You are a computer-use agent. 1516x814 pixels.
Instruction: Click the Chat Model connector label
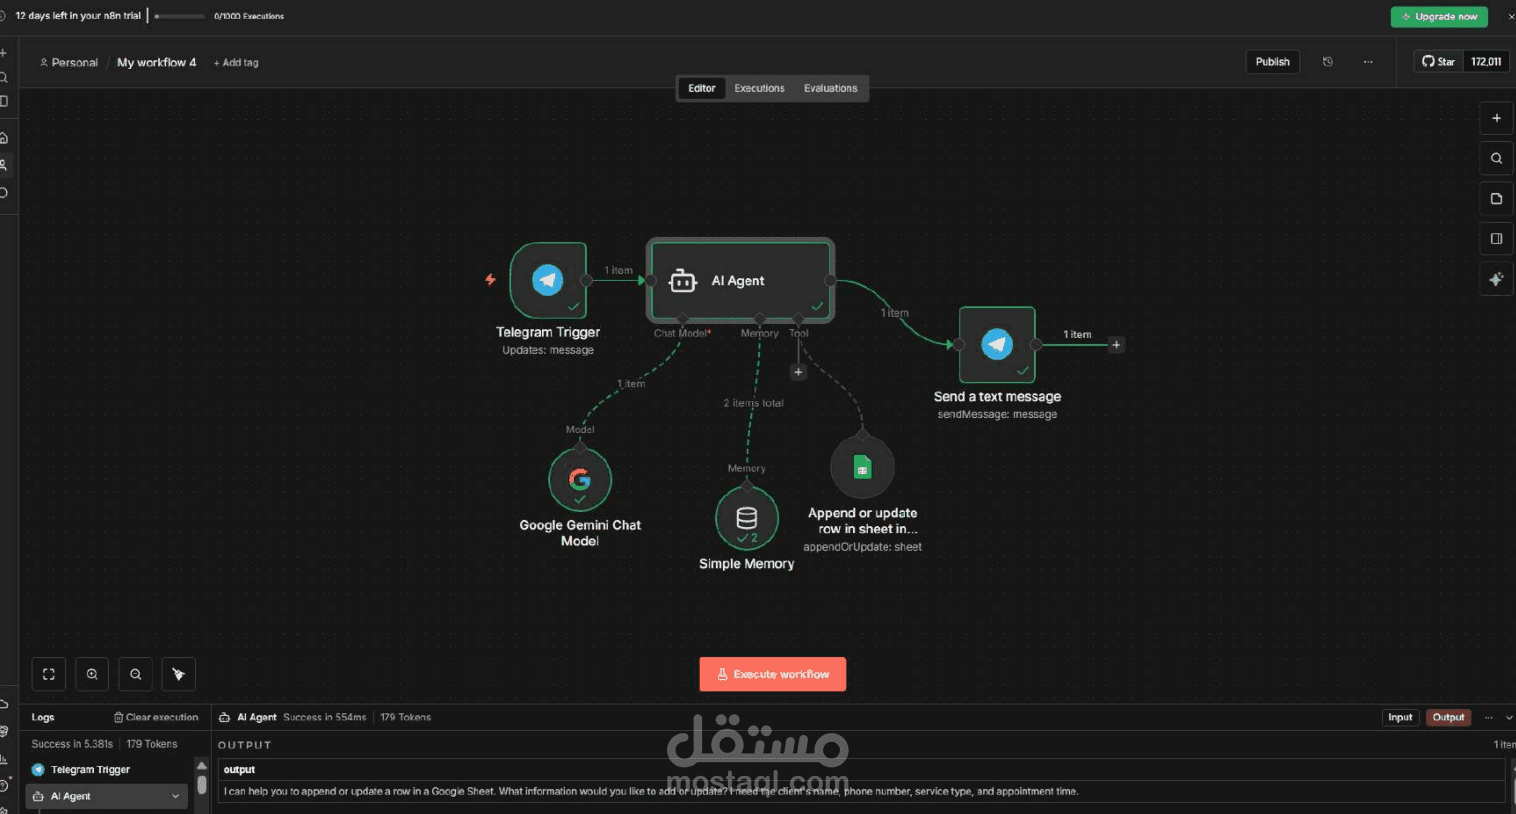click(x=682, y=333)
